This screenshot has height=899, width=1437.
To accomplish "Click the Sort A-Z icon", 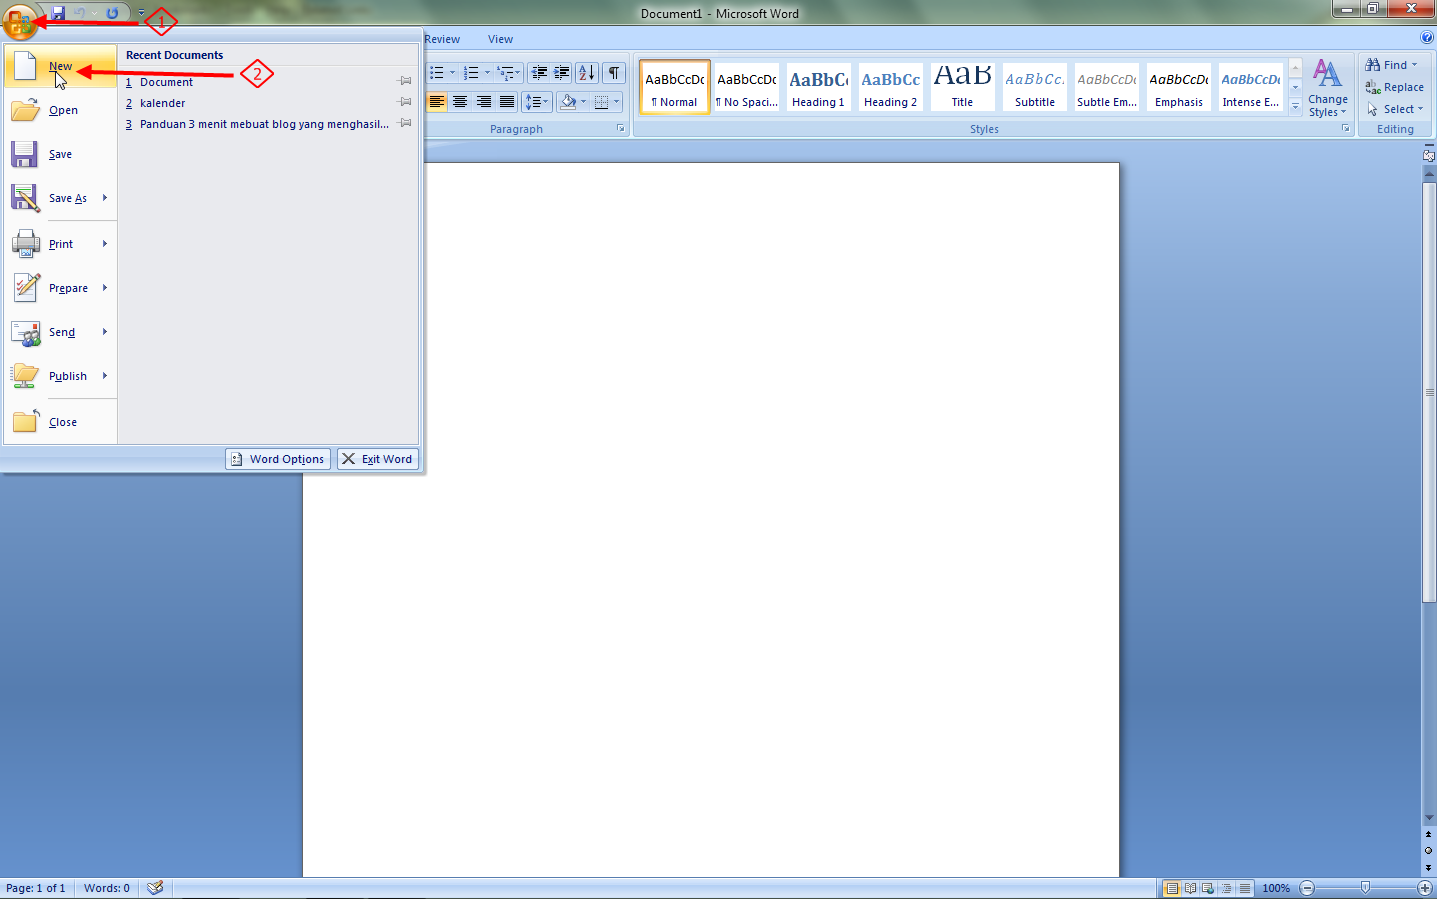I will coord(587,73).
